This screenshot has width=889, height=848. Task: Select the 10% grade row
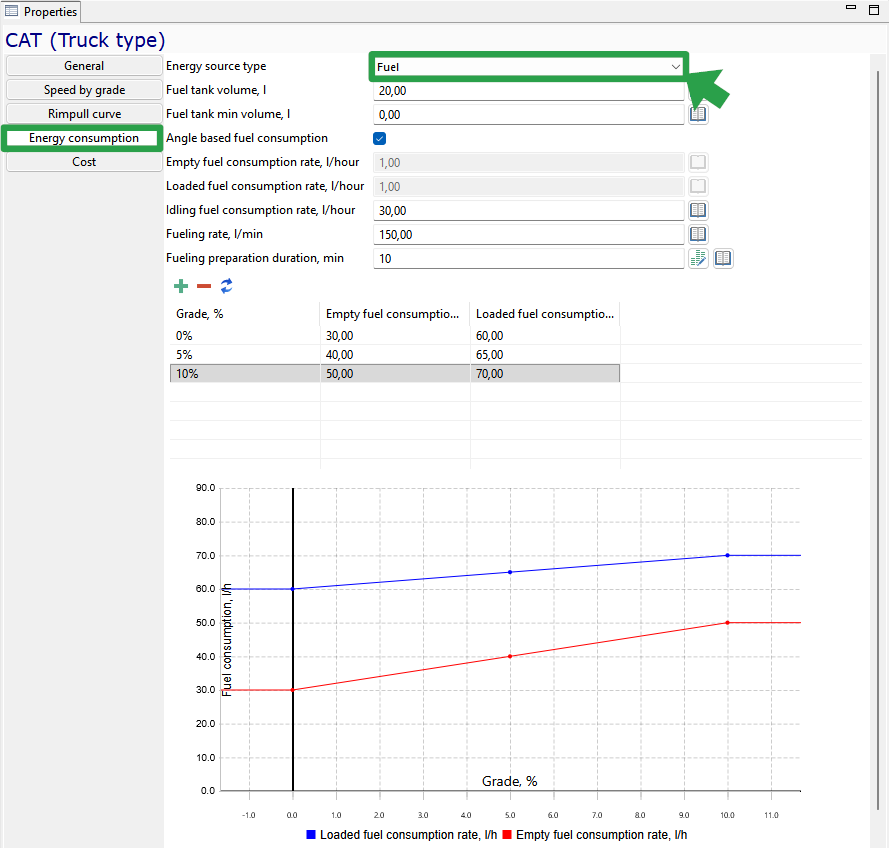[x=395, y=374]
